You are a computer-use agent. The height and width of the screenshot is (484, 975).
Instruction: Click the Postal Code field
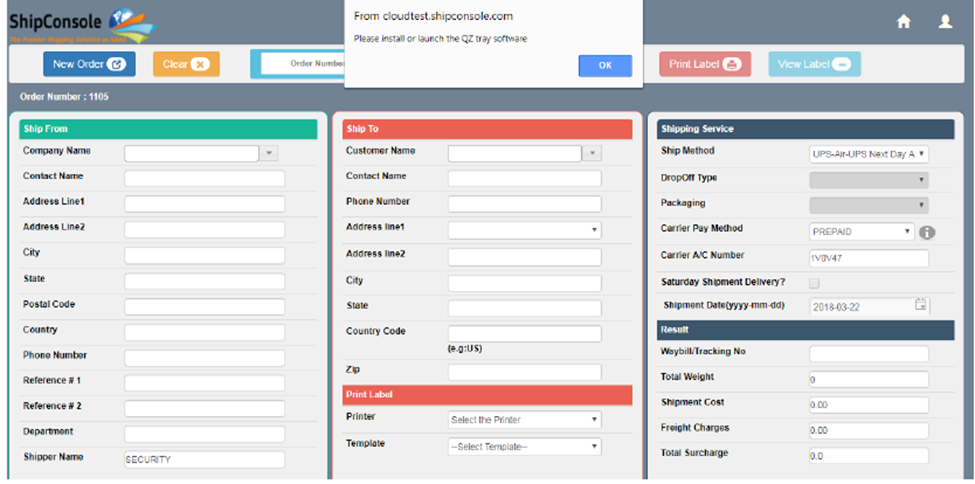click(x=205, y=307)
